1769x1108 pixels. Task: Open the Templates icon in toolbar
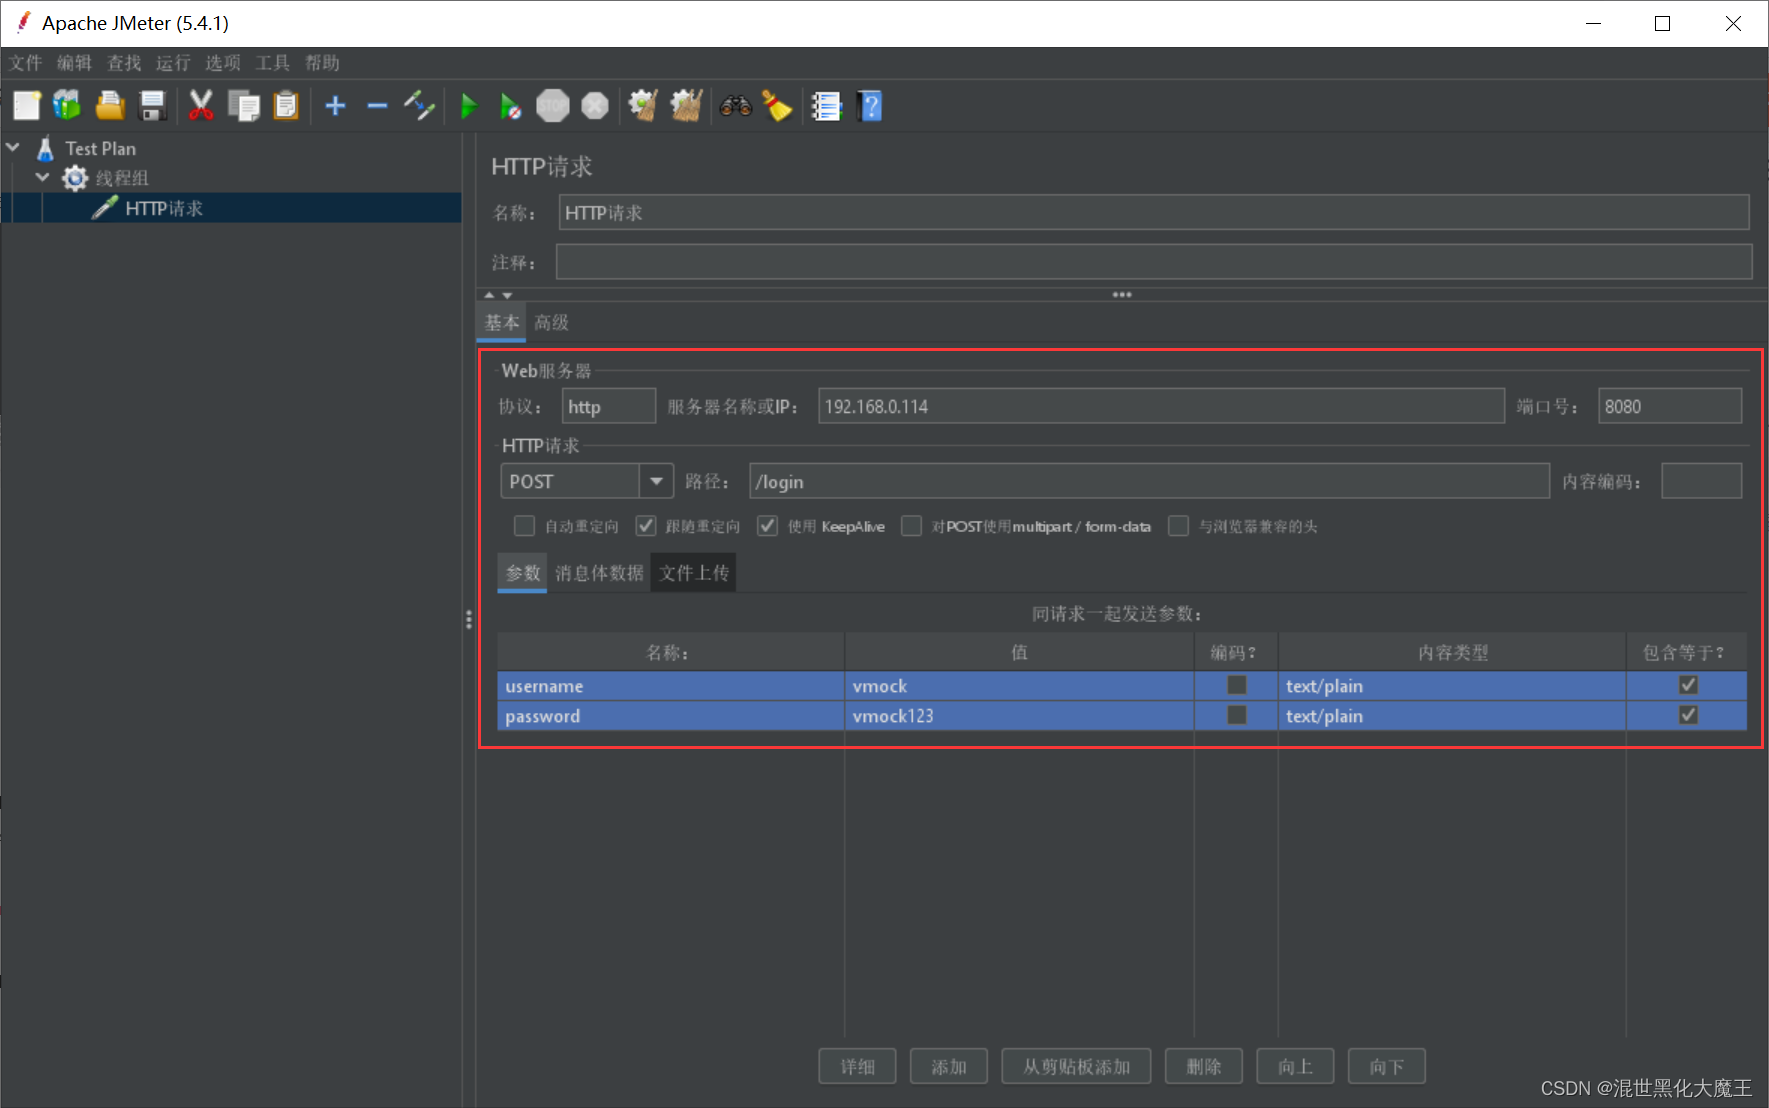point(67,105)
